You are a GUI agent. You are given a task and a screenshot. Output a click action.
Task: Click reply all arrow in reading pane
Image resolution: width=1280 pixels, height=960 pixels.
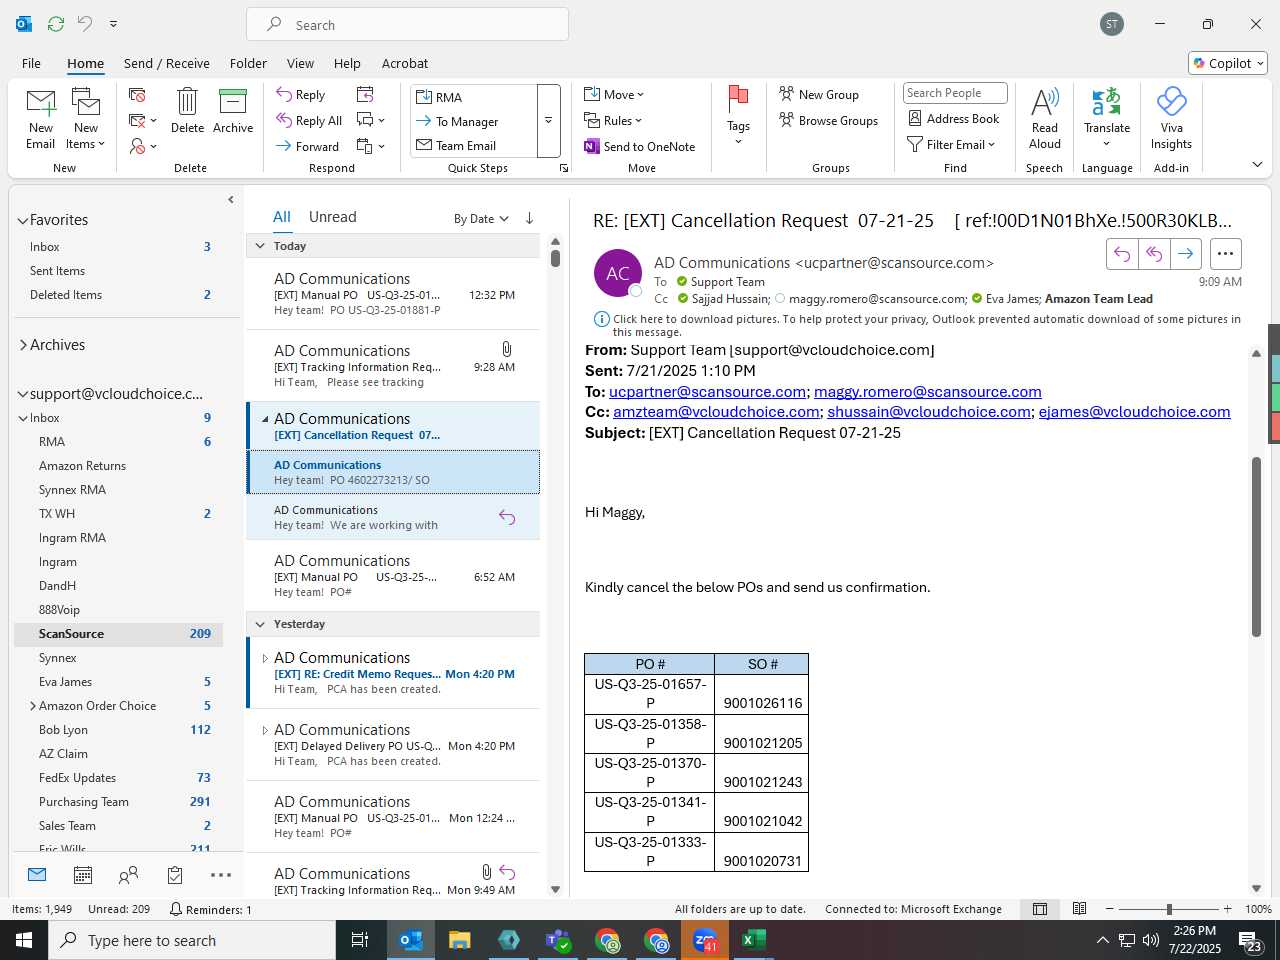tap(1154, 254)
